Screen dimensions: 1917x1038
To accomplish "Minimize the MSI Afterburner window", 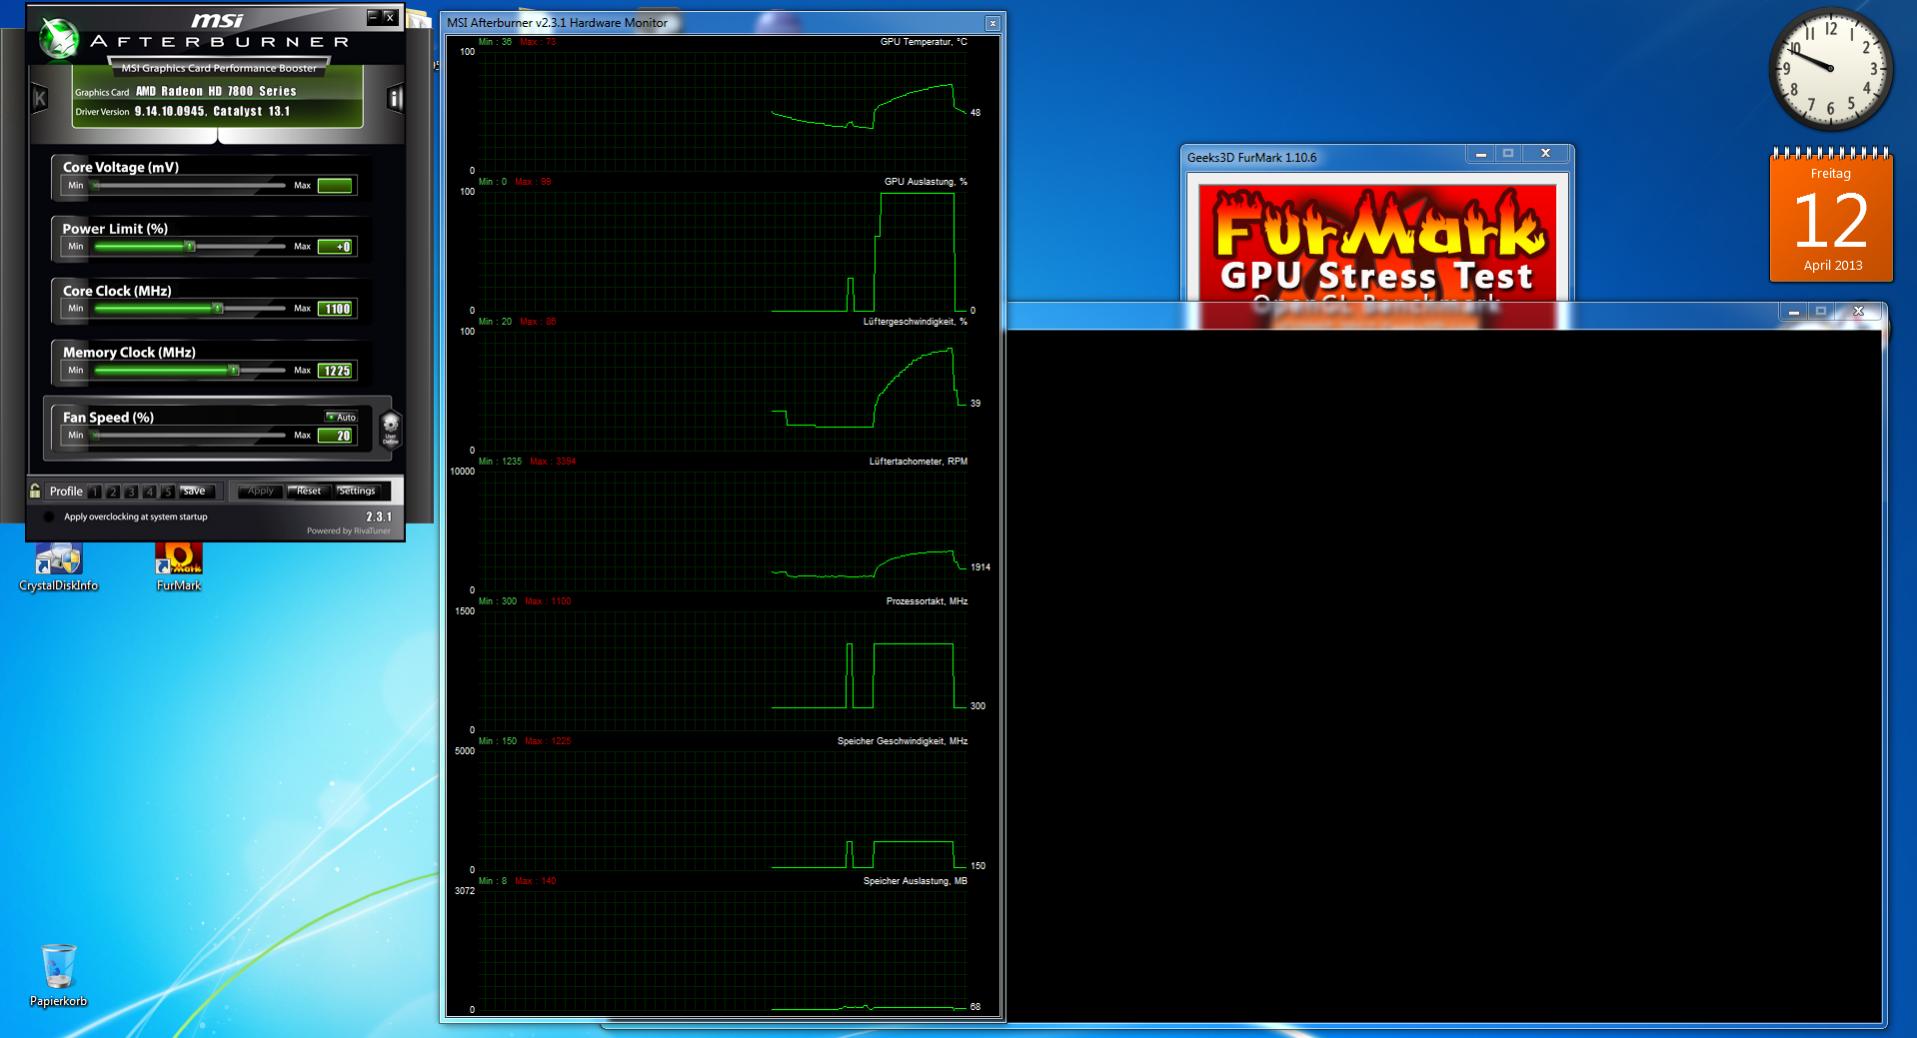I will click(x=373, y=17).
